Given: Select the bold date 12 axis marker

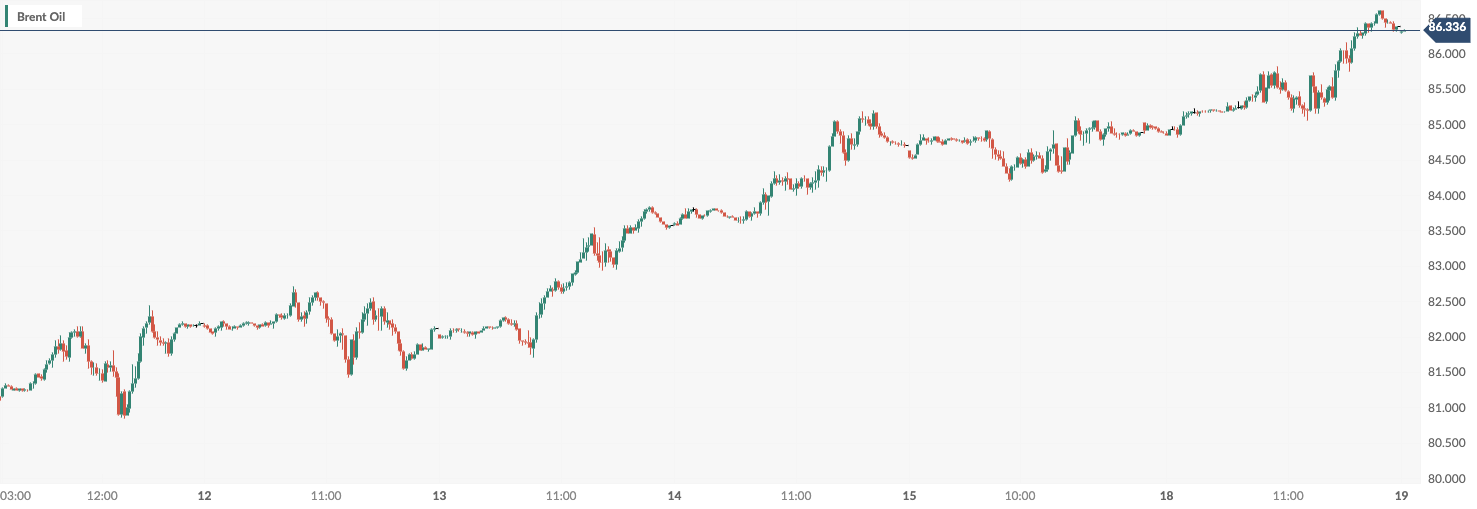Looking at the screenshot, I should (205, 496).
